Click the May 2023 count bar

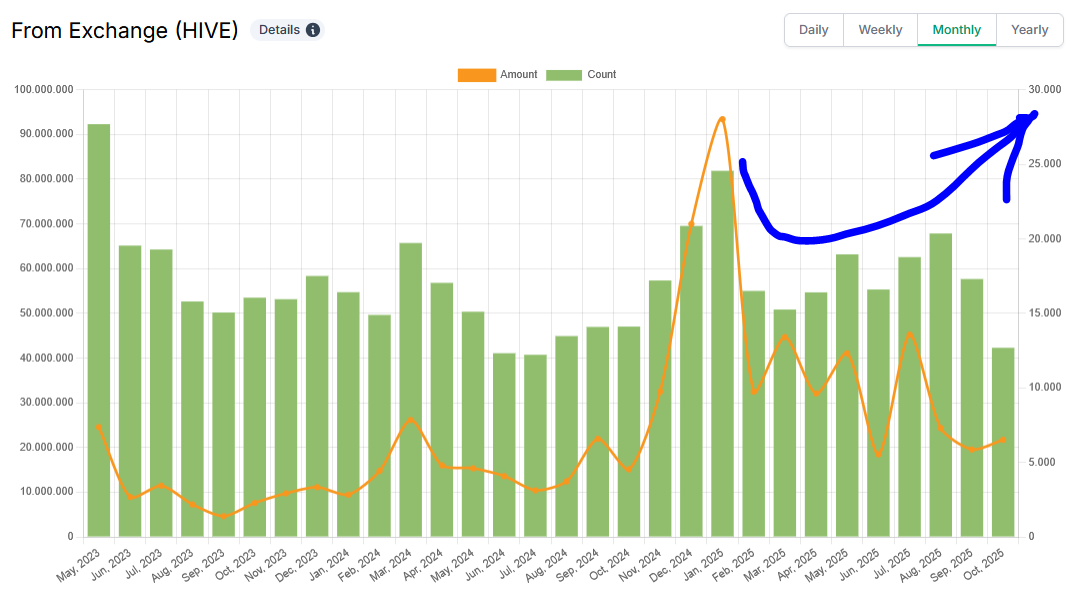point(99,330)
